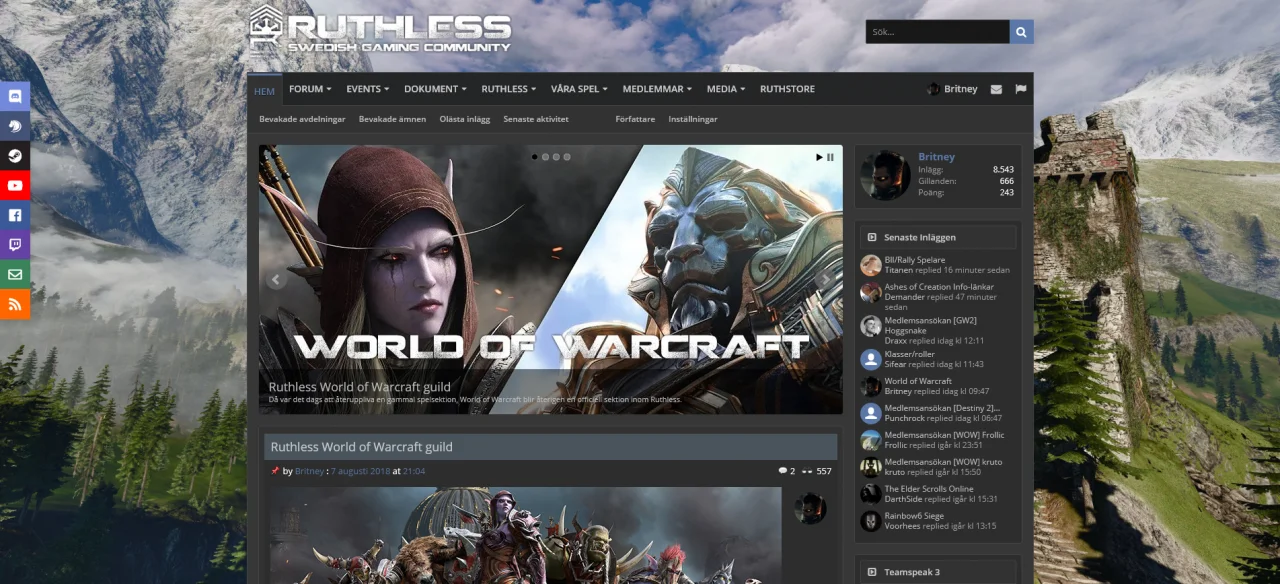Image resolution: width=1280 pixels, height=584 pixels.
Task: Select the second slider dot
Action: tap(546, 157)
